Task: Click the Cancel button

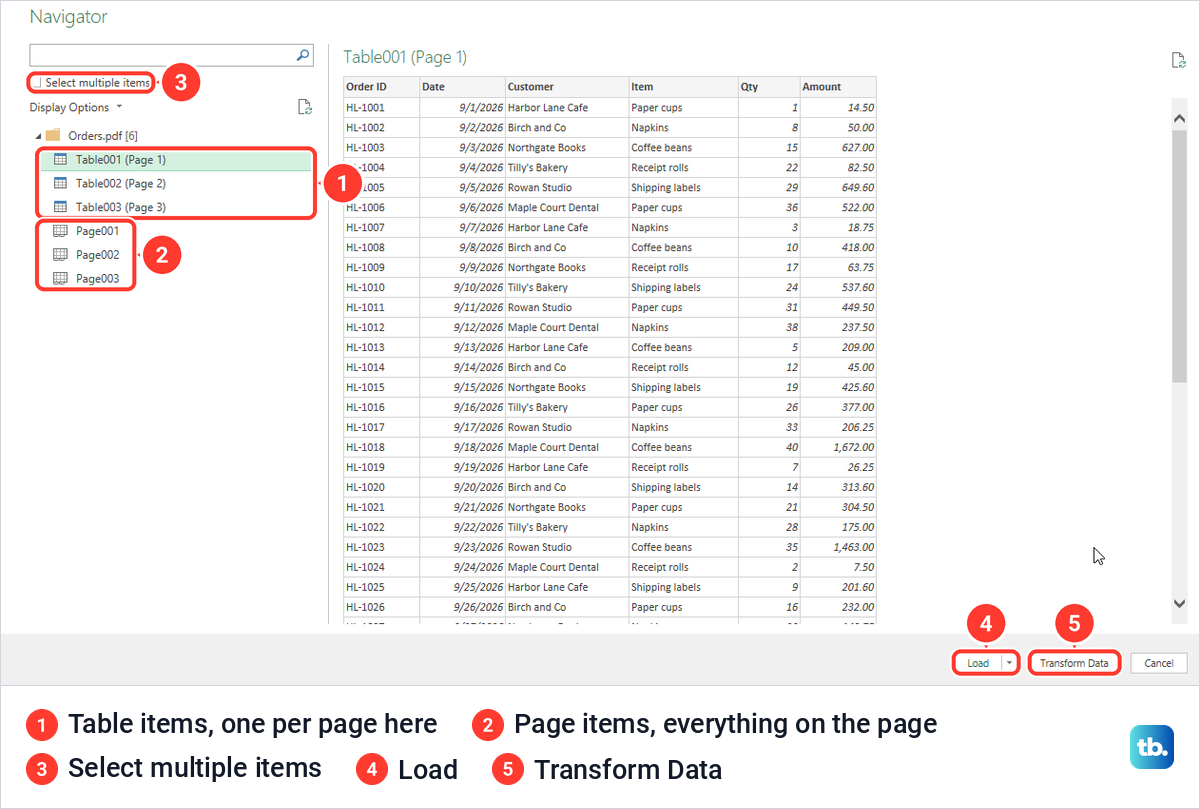Action: point(1159,663)
